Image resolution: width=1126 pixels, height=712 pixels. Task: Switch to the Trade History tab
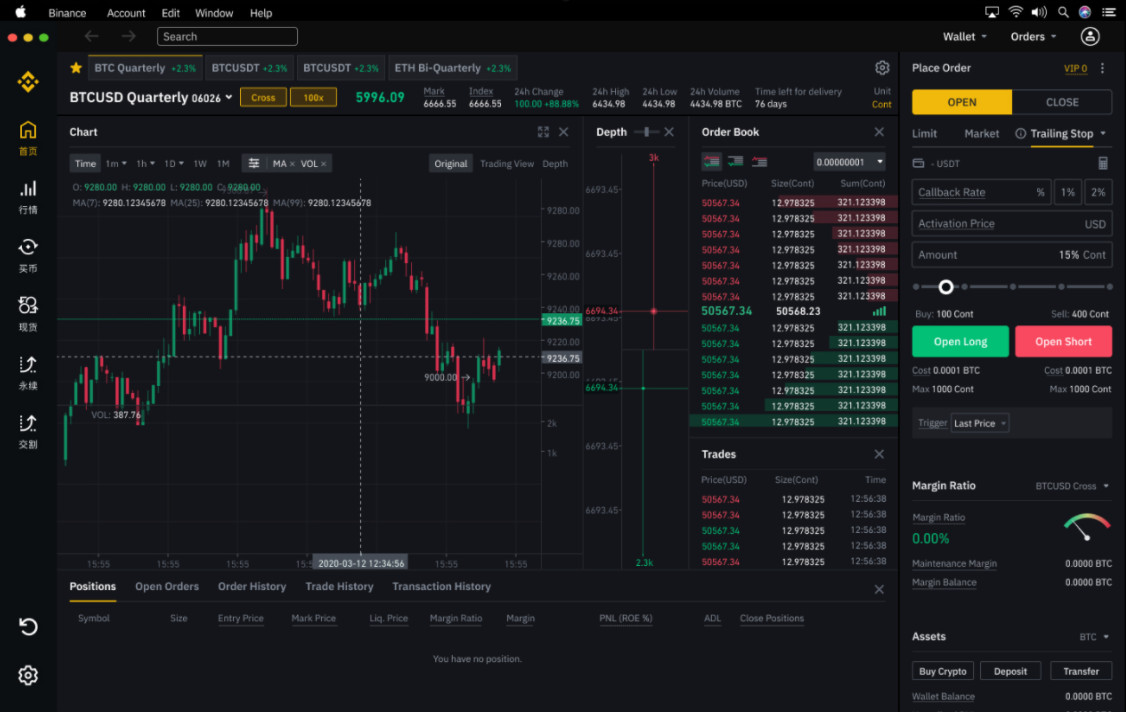coord(339,586)
